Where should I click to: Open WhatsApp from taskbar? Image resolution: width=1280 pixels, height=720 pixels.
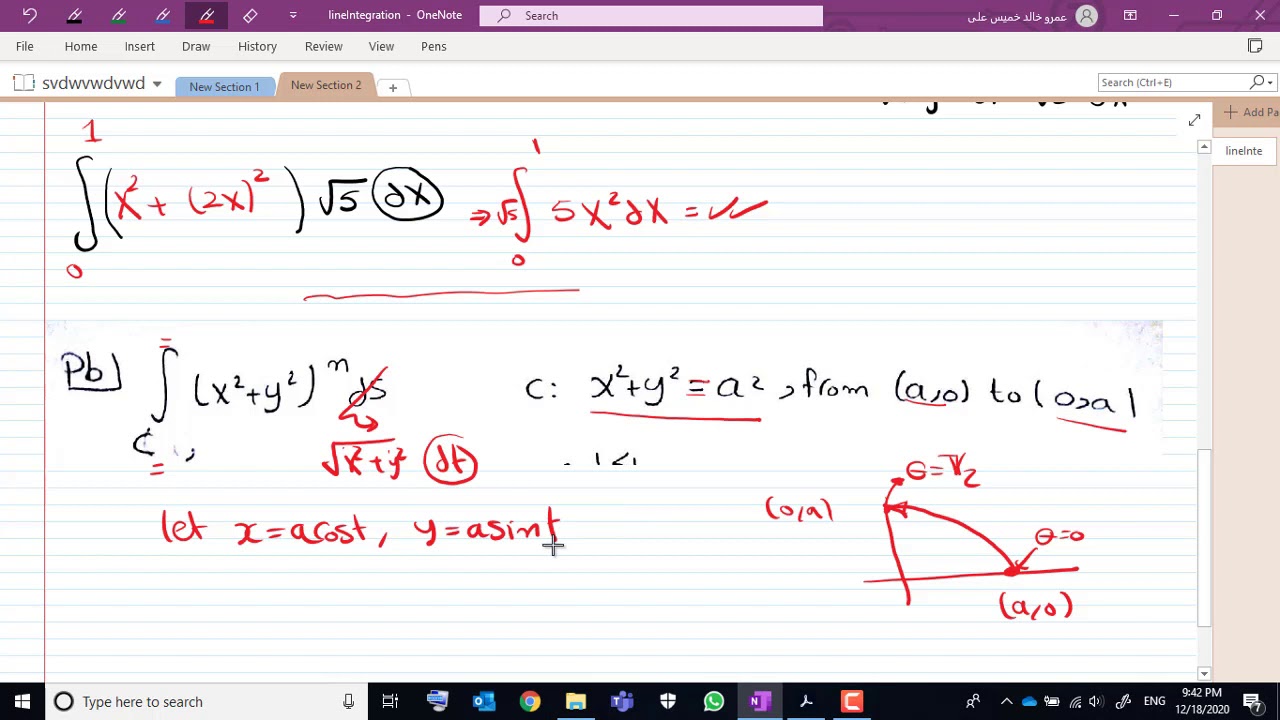714,701
